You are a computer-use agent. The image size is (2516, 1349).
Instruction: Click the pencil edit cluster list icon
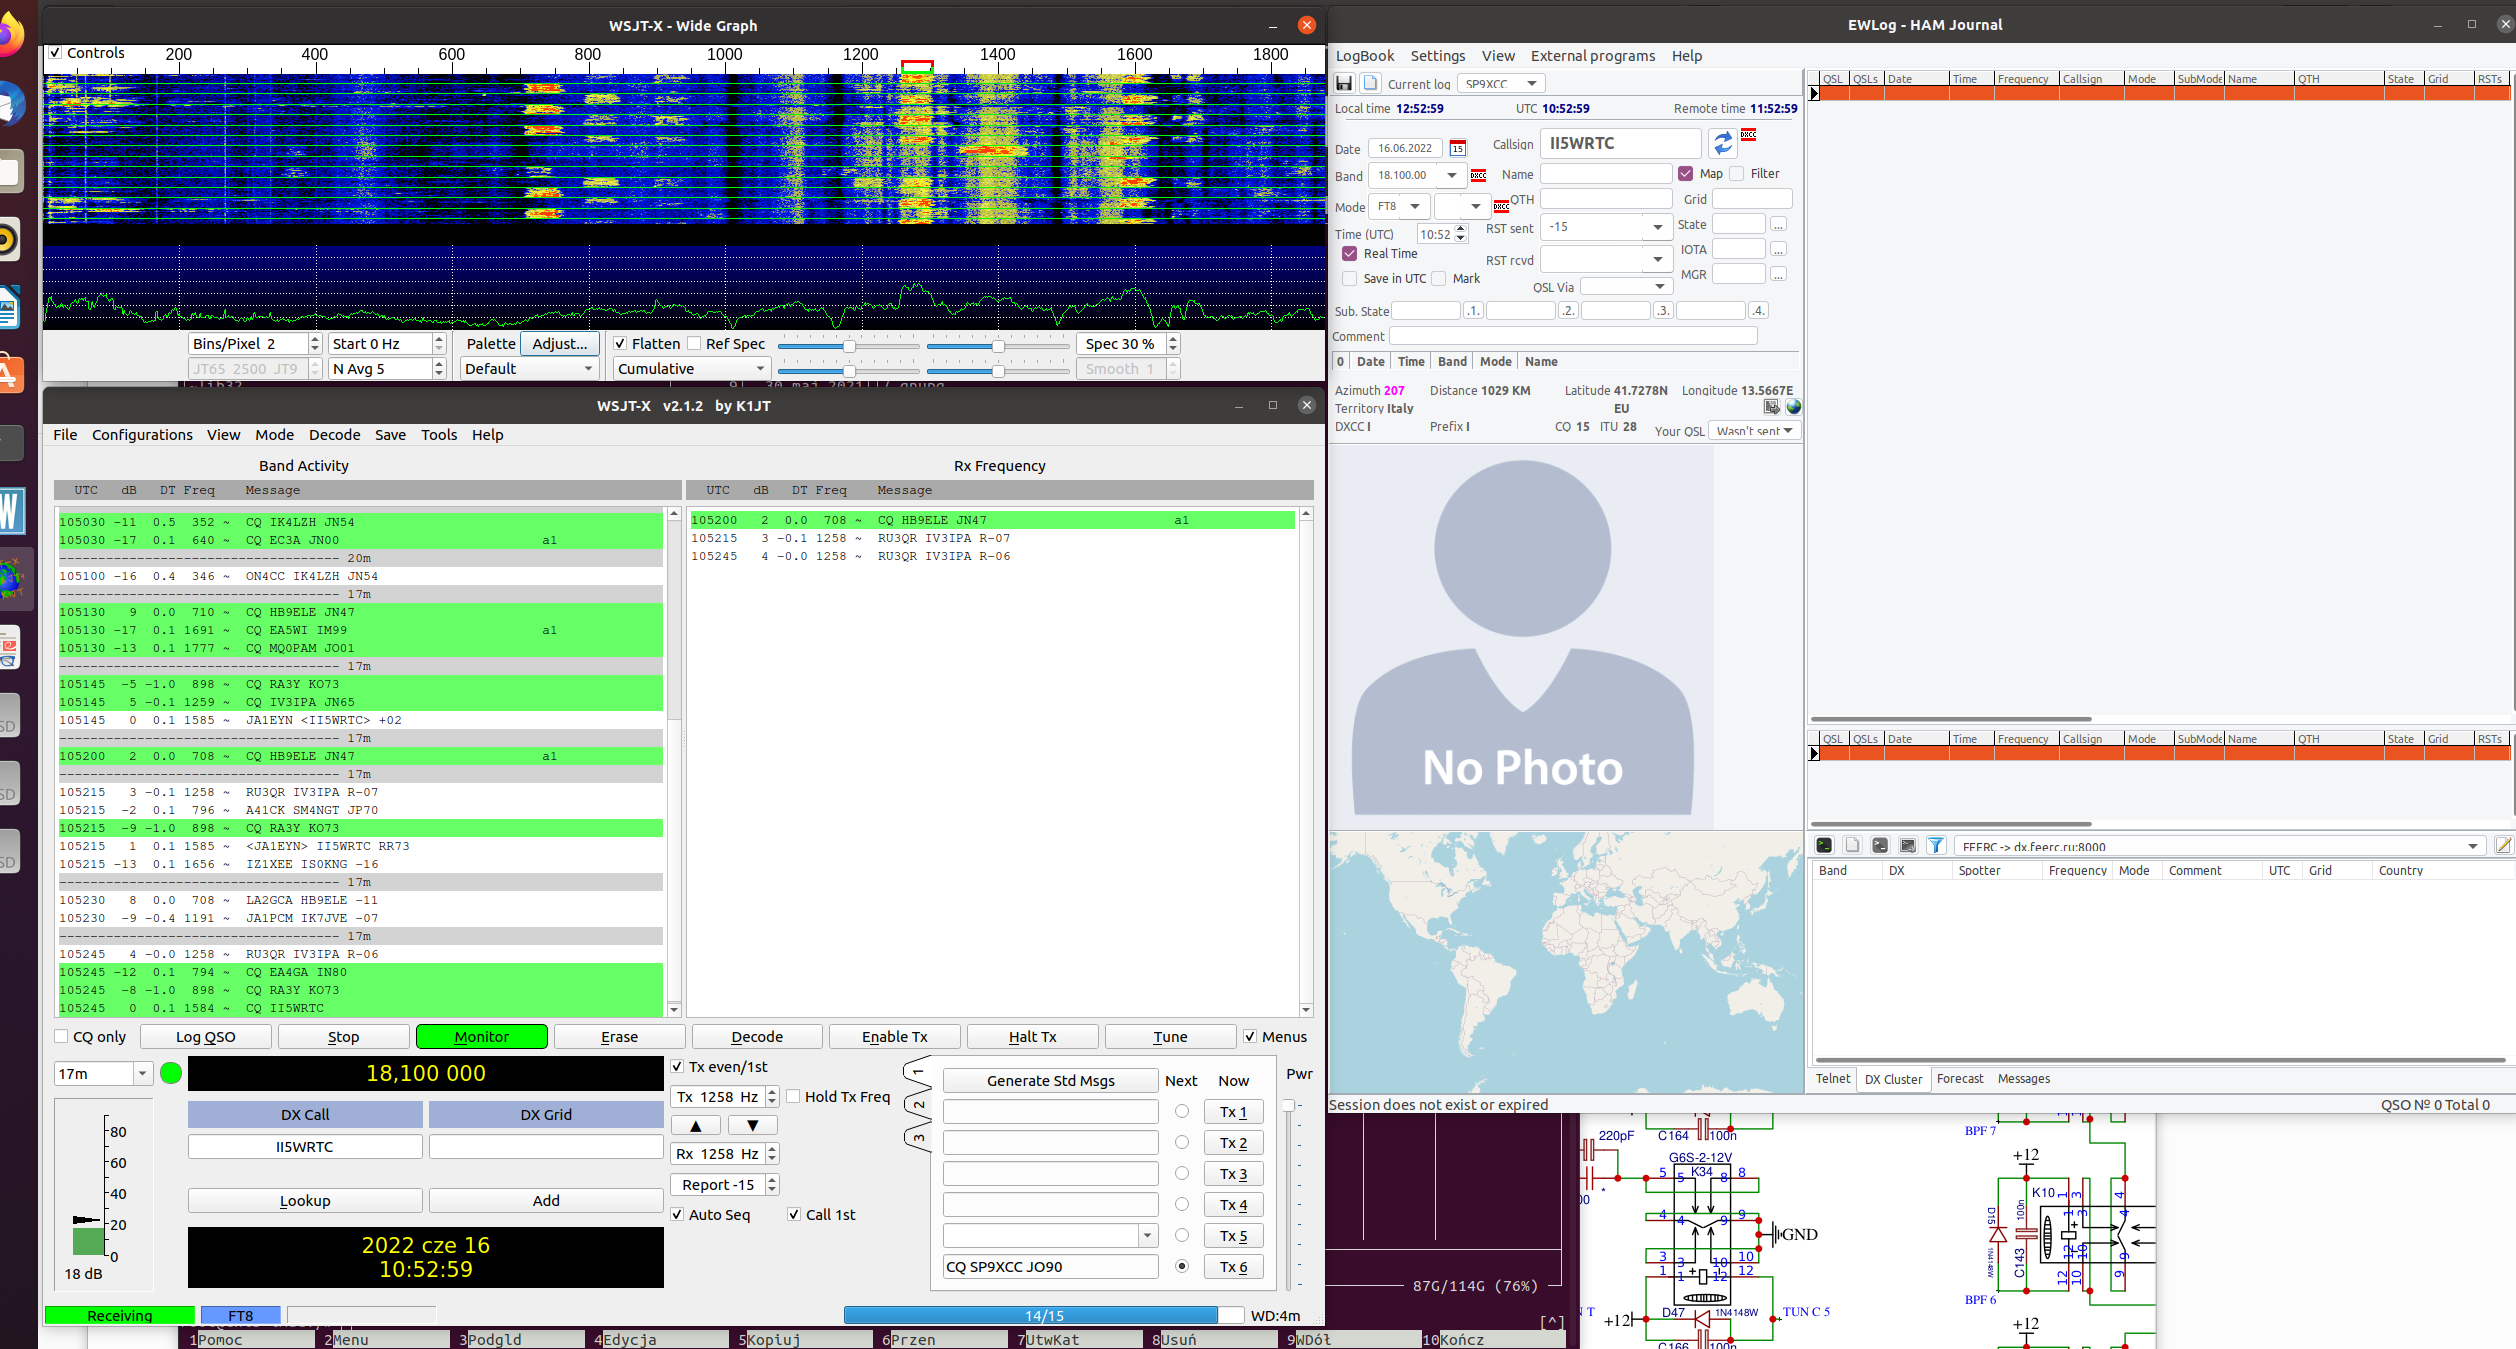(2503, 845)
